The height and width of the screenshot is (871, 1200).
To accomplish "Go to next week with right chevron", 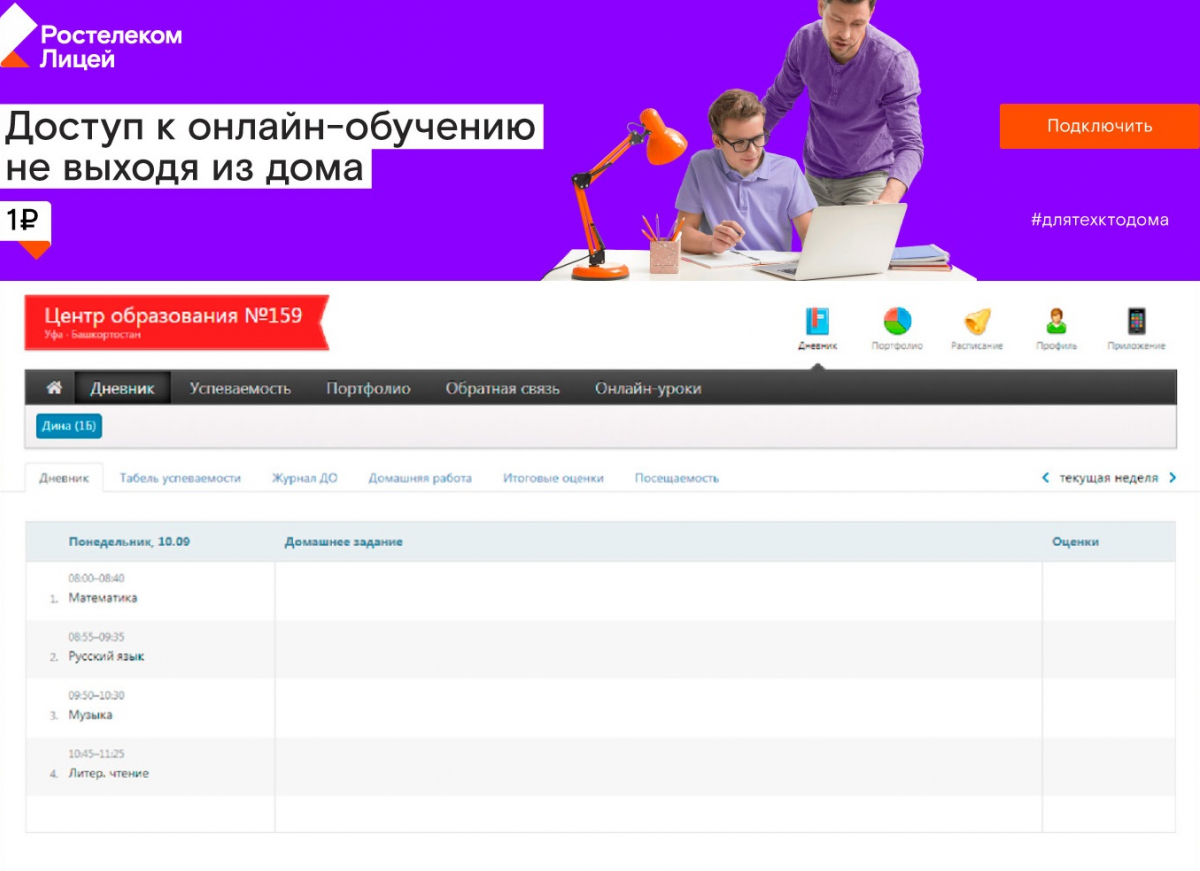I will tap(1173, 478).
